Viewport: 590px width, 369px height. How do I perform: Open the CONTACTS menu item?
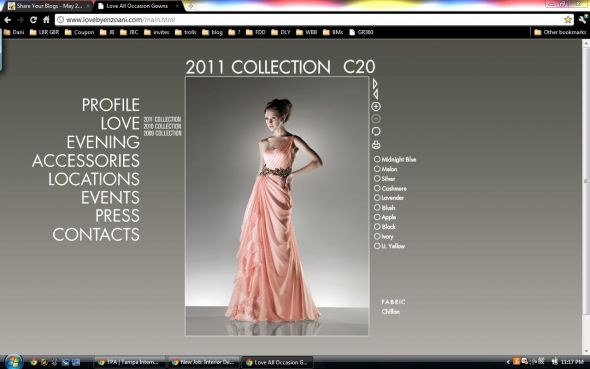click(96, 234)
